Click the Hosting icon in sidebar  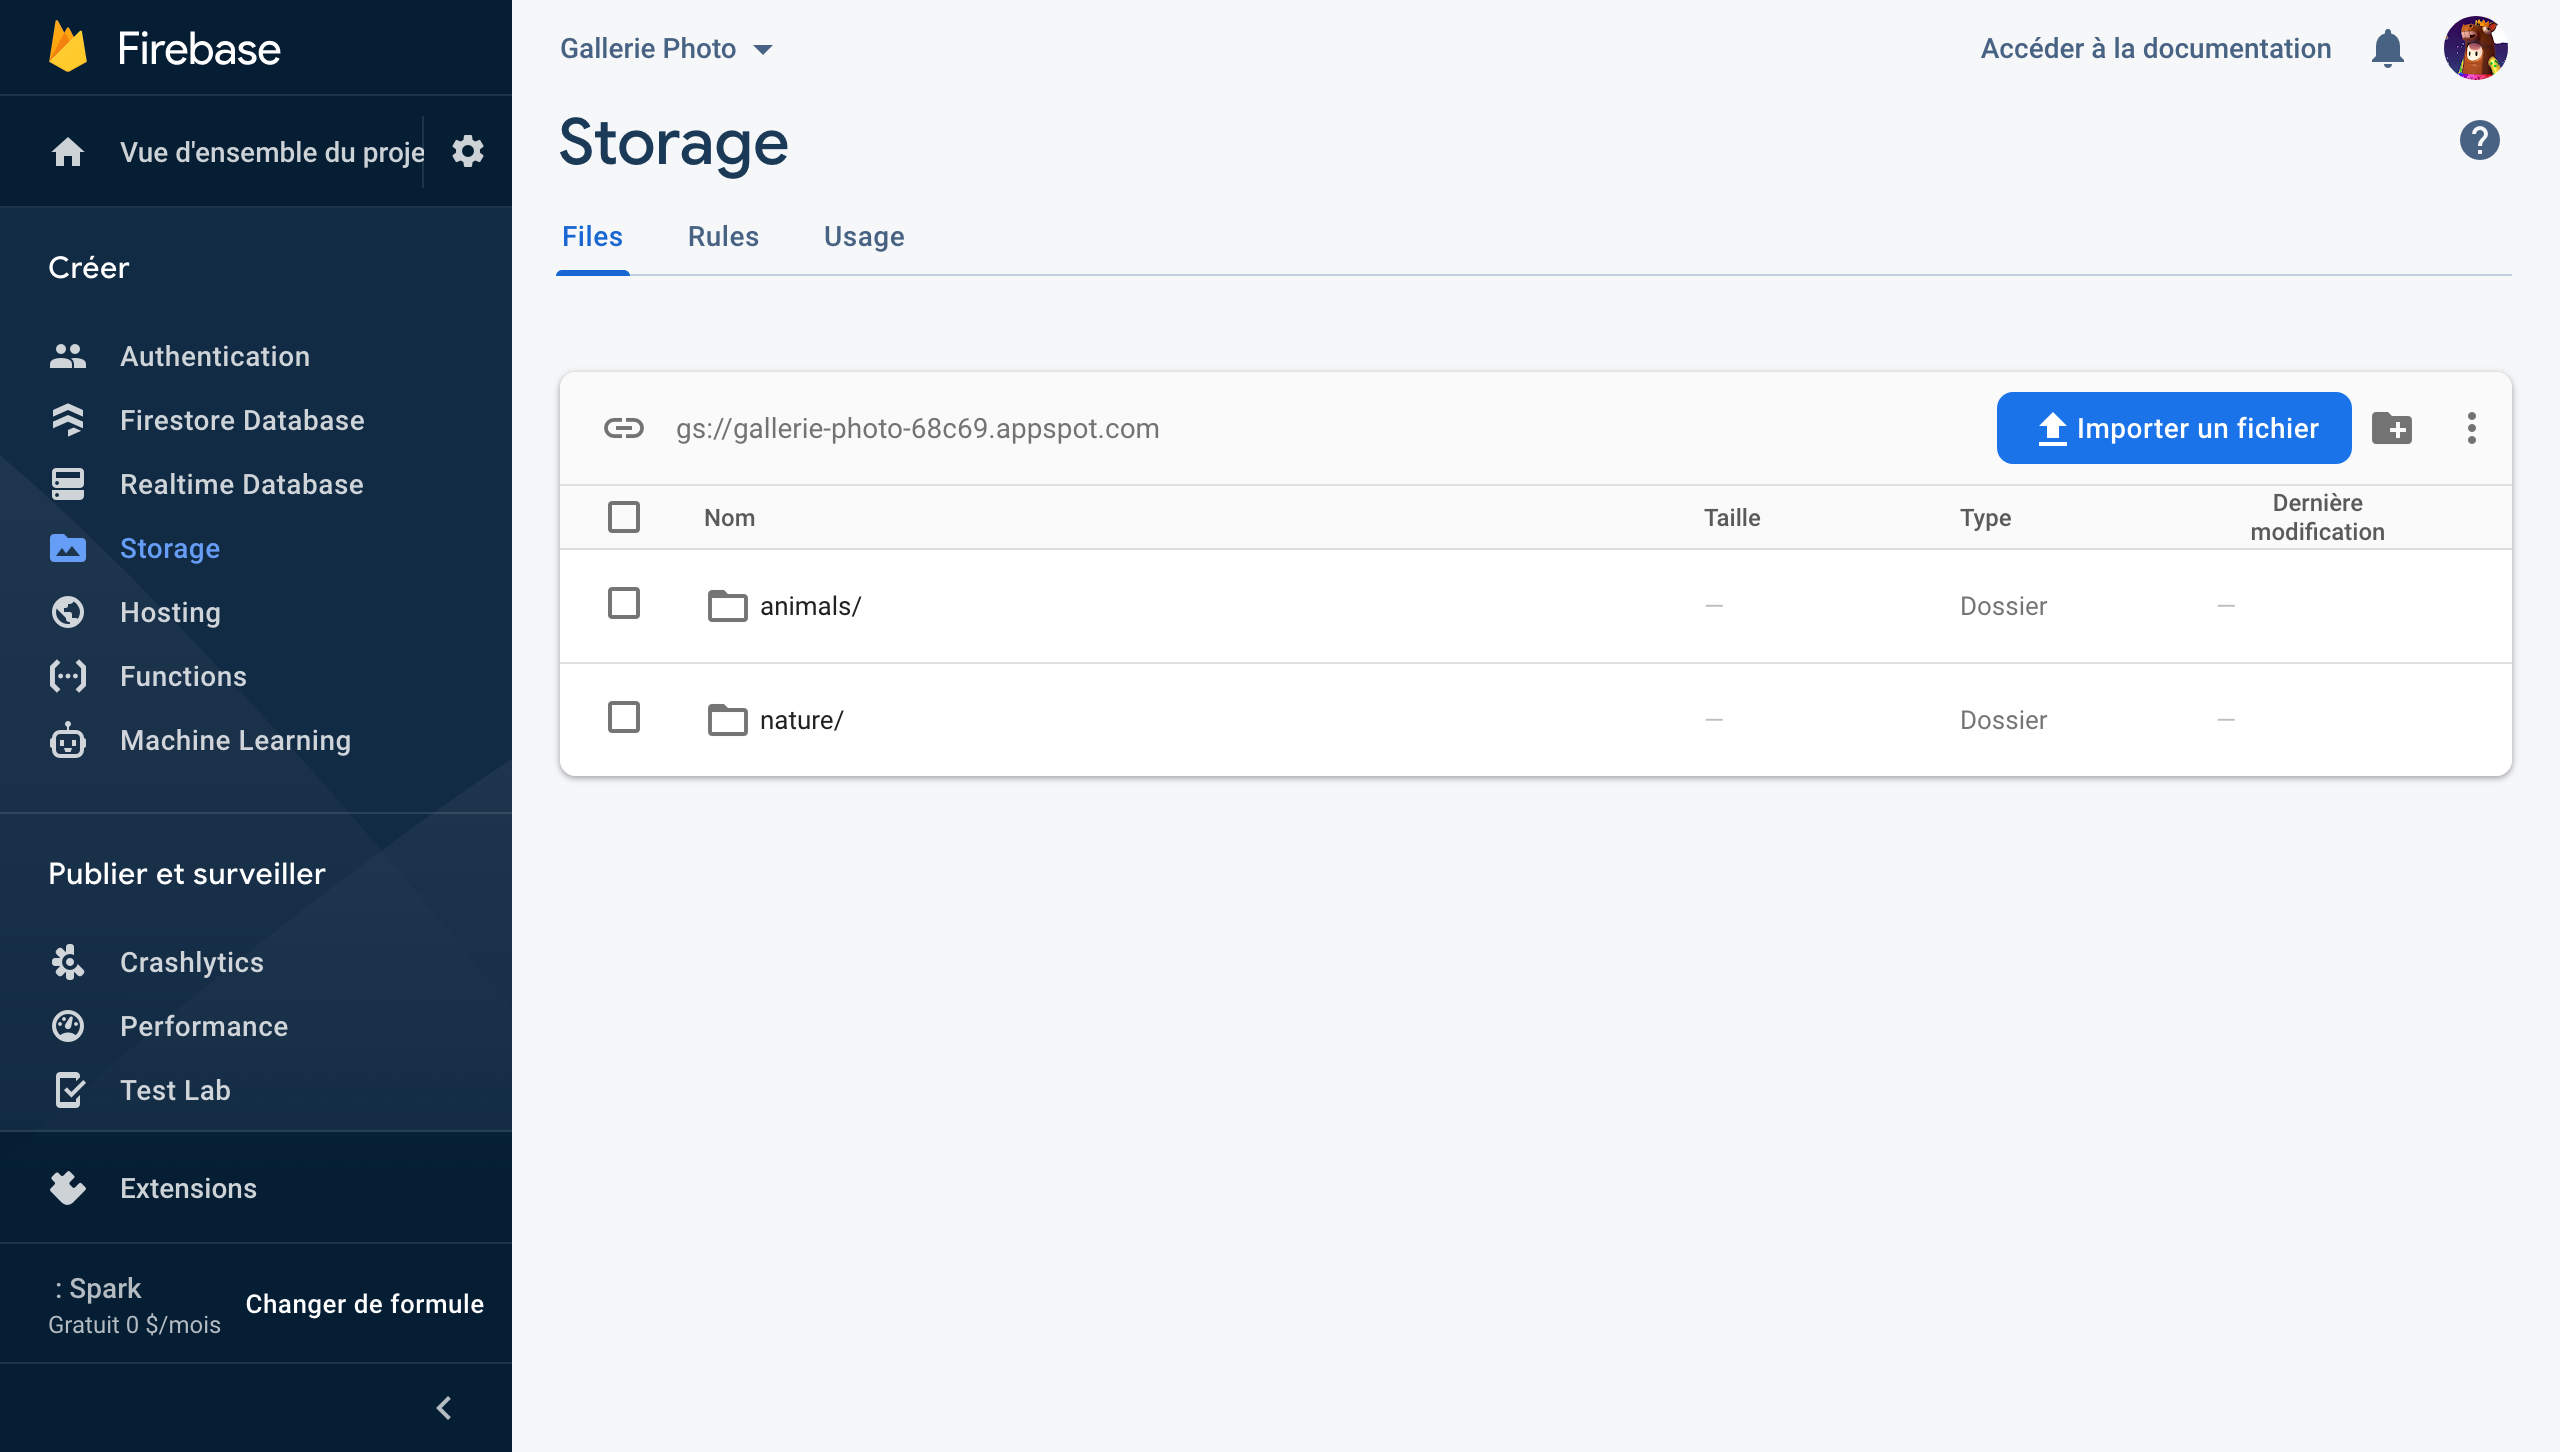67,612
